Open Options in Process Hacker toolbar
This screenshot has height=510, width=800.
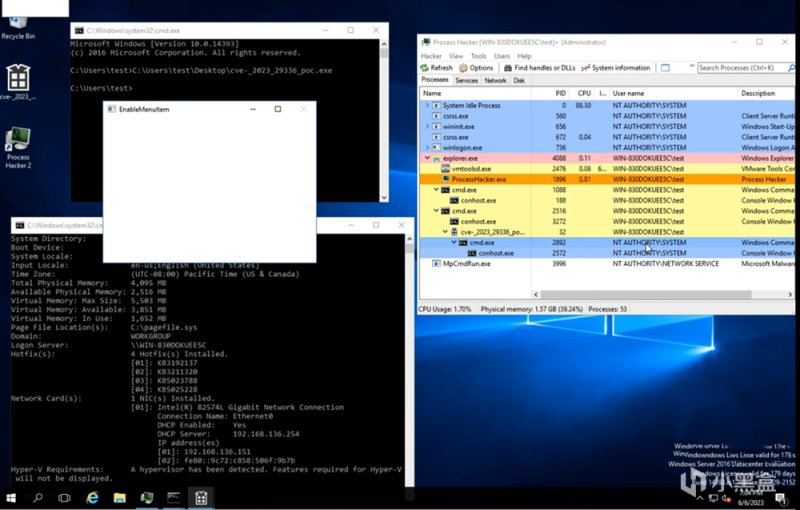[476, 68]
